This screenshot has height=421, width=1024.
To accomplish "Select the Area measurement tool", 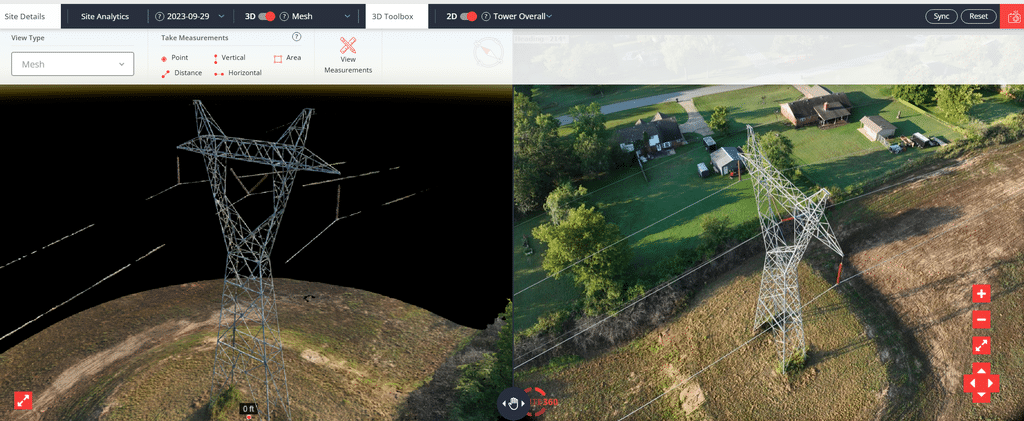I will (x=287, y=58).
